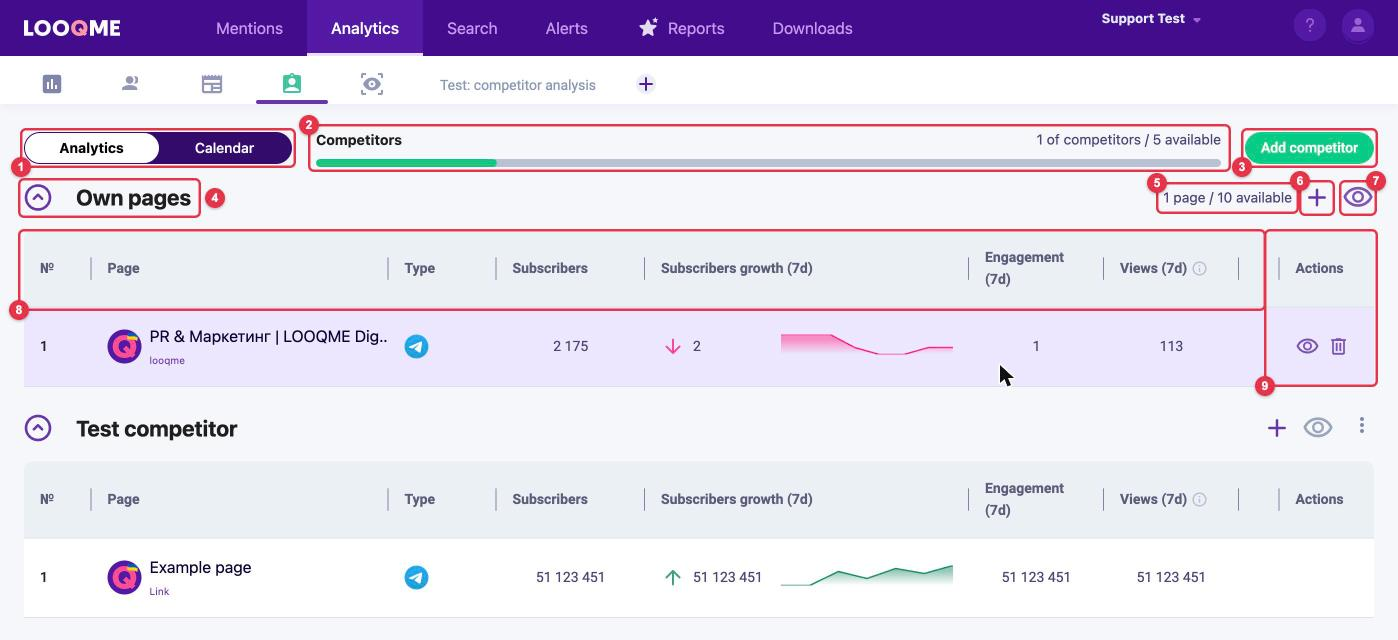Click subscribers growth sparkline for PR & Маркетинг
Screen dimensions: 1398x640
[866, 346]
